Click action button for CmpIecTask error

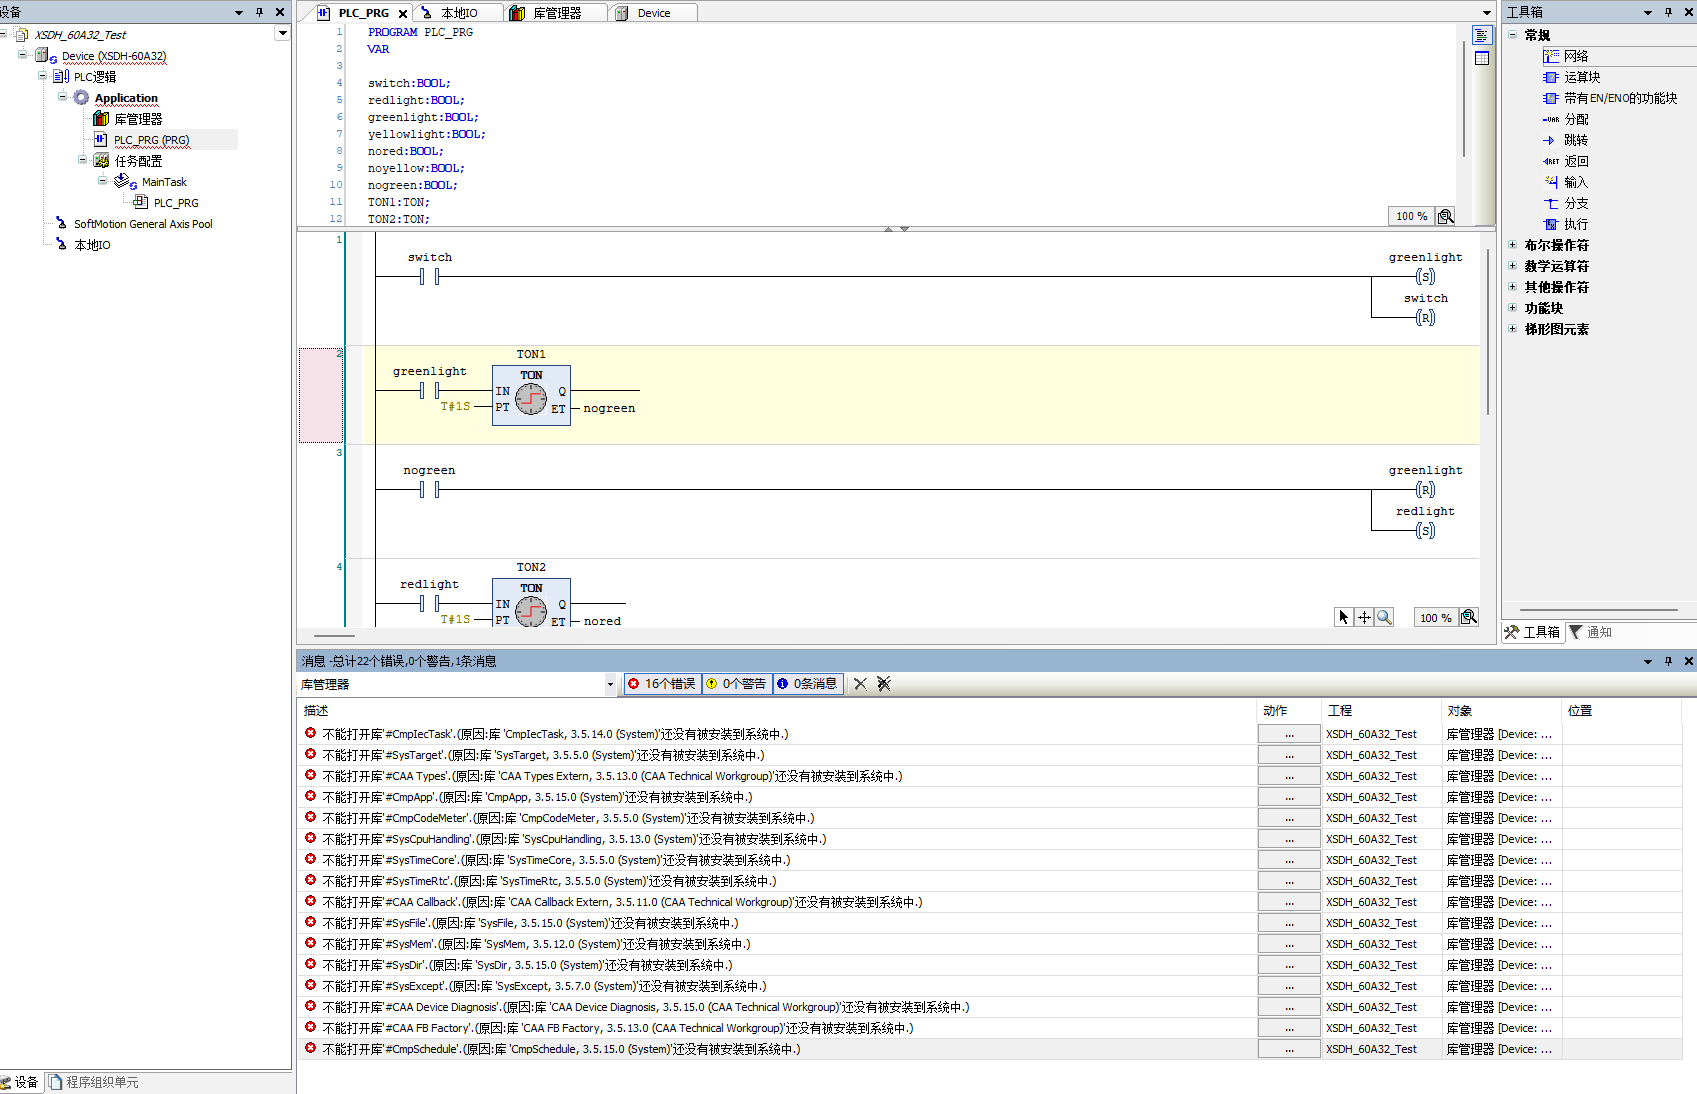coord(1288,734)
